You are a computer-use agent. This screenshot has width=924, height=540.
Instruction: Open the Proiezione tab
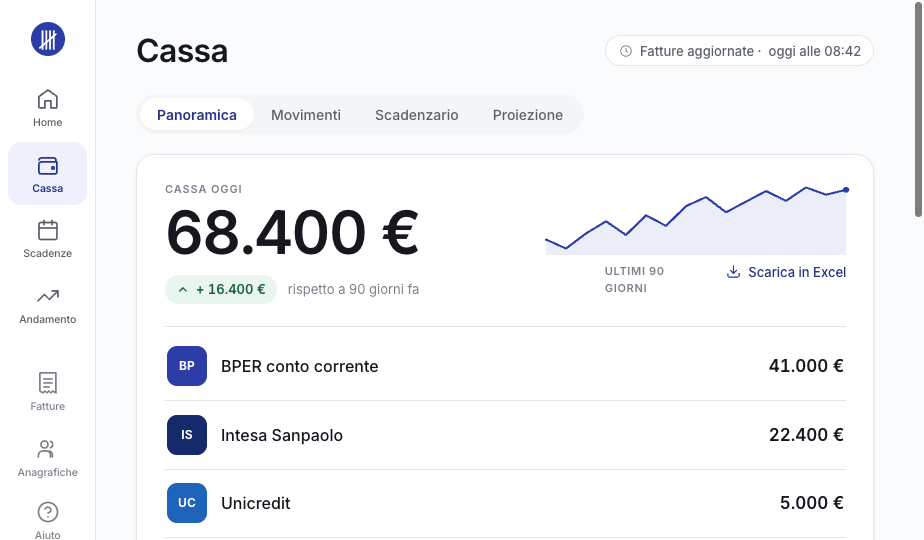(528, 115)
